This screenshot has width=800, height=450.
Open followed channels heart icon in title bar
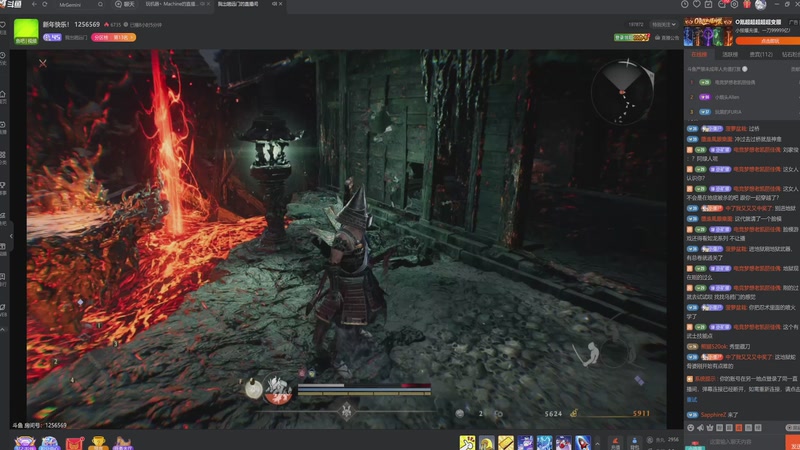tap(696, 4)
